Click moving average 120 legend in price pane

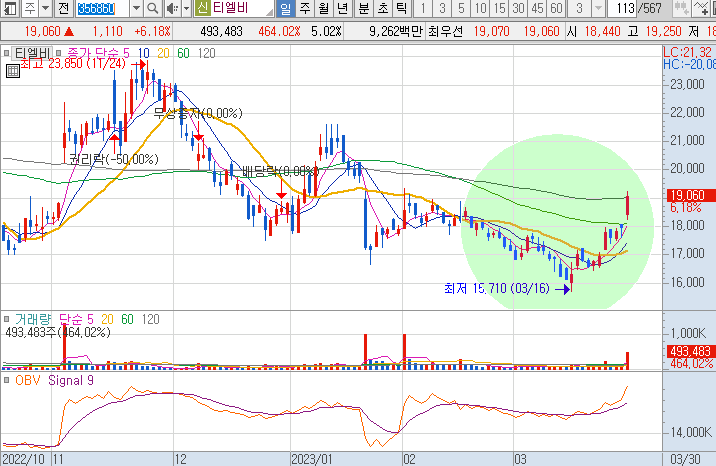click(206, 53)
